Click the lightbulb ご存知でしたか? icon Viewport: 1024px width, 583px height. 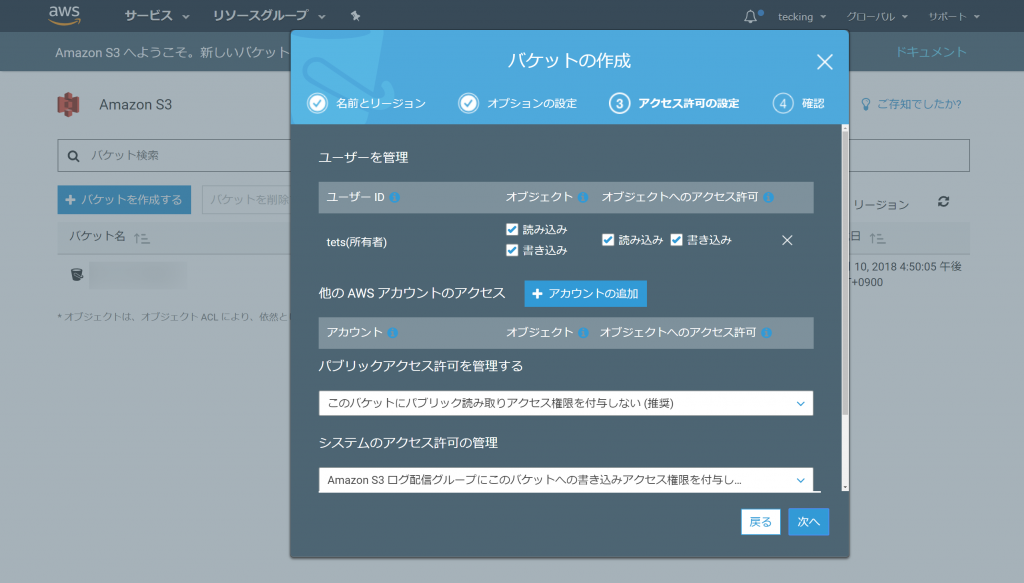tap(865, 104)
